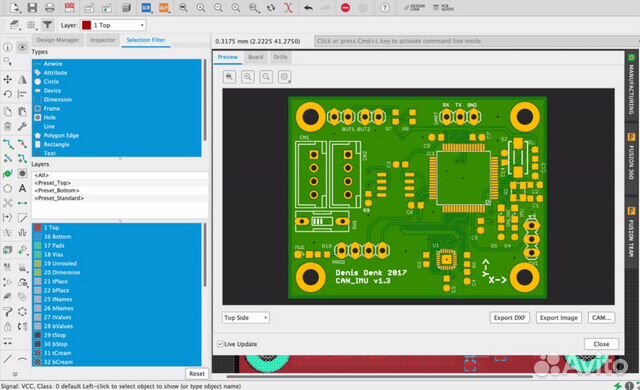Click the redraw refresh arrows icon

pos(271,7)
